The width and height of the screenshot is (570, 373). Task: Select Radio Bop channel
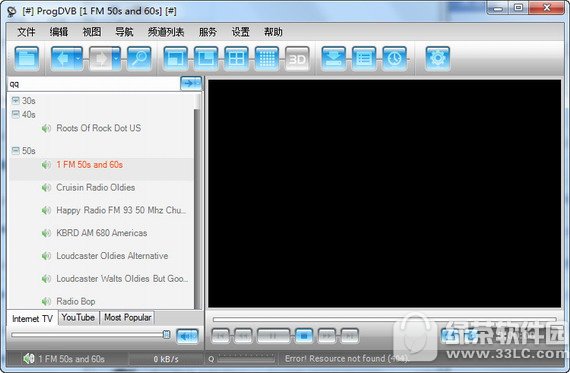click(76, 301)
